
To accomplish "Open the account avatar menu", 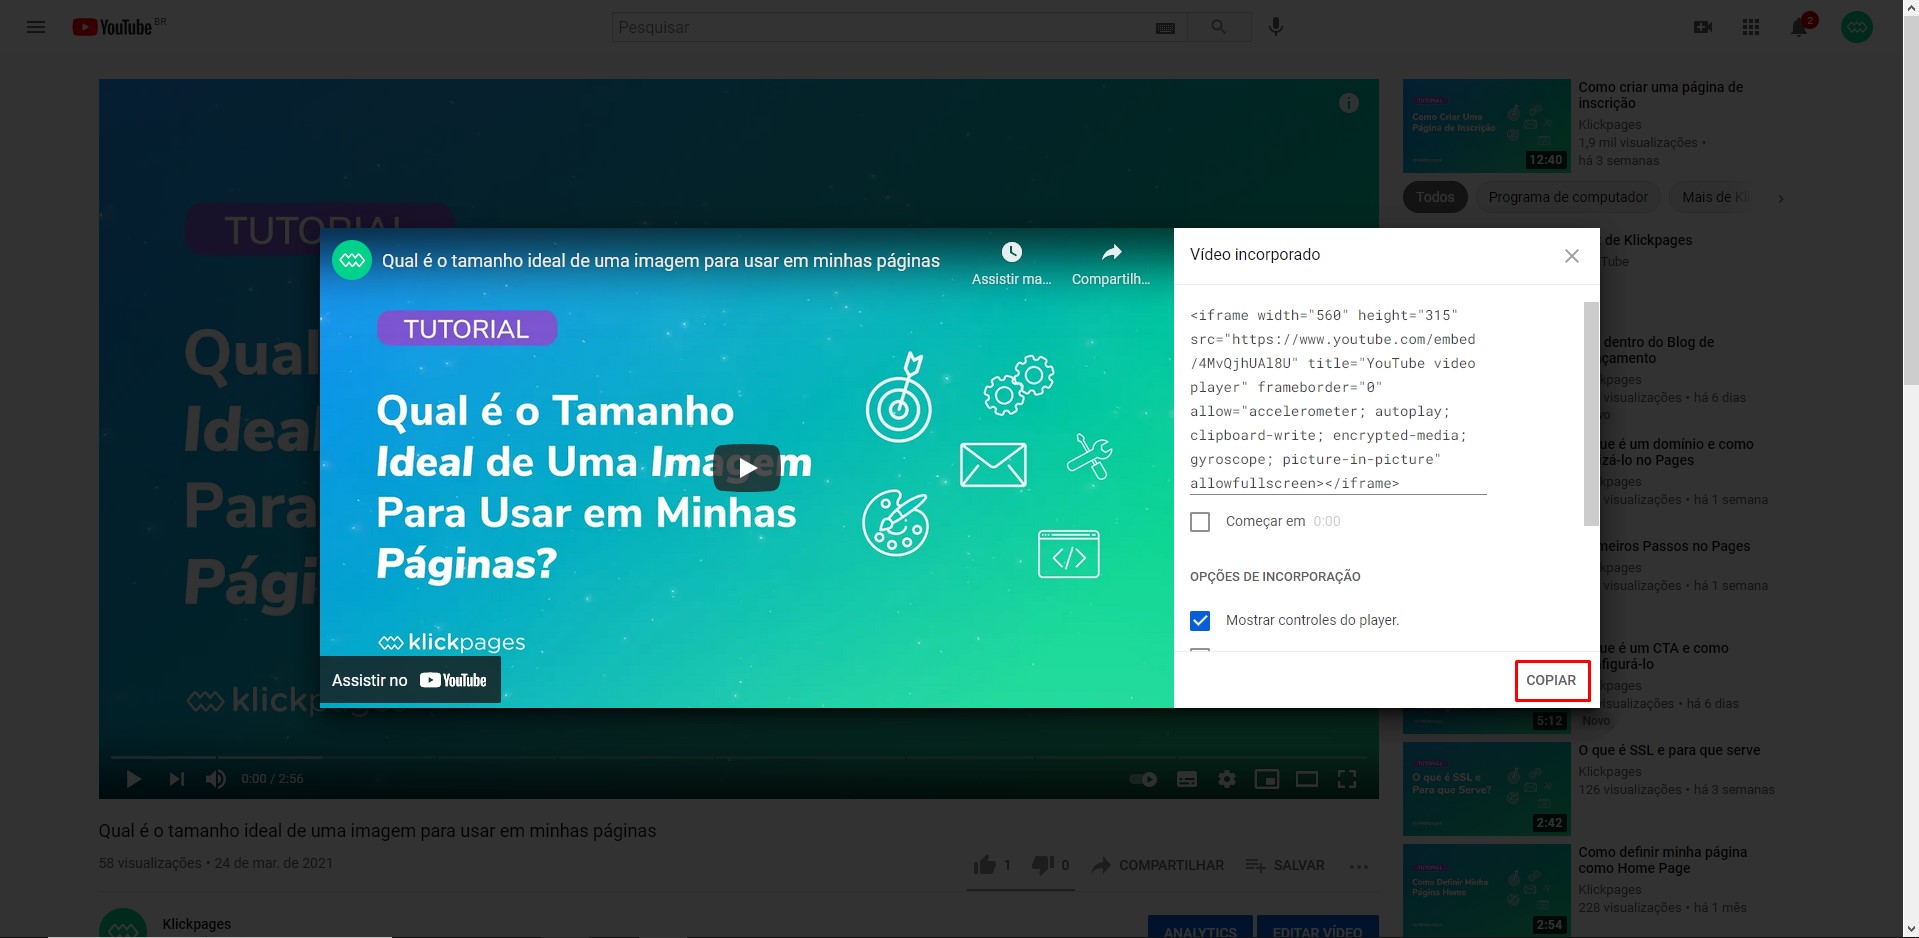I will click(x=1857, y=27).
